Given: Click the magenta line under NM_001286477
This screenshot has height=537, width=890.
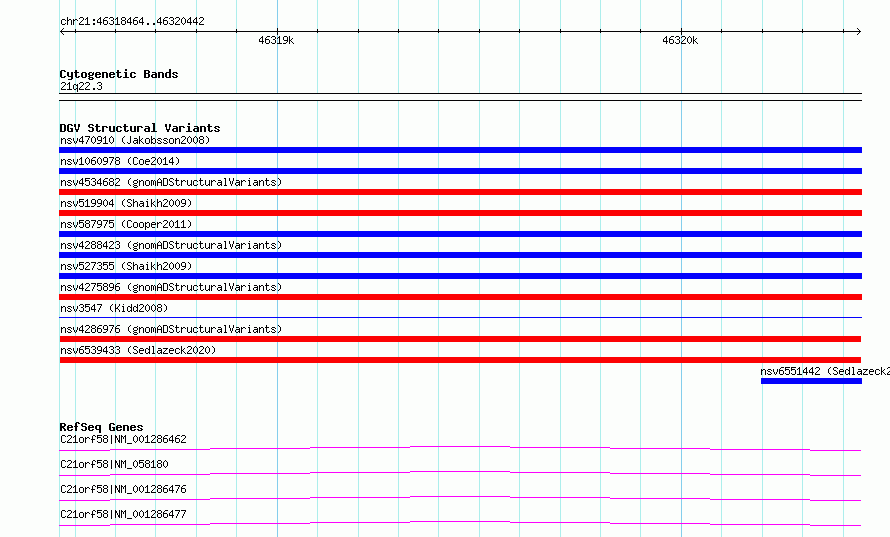Looking at the screenshot, I should coord(460,523).
